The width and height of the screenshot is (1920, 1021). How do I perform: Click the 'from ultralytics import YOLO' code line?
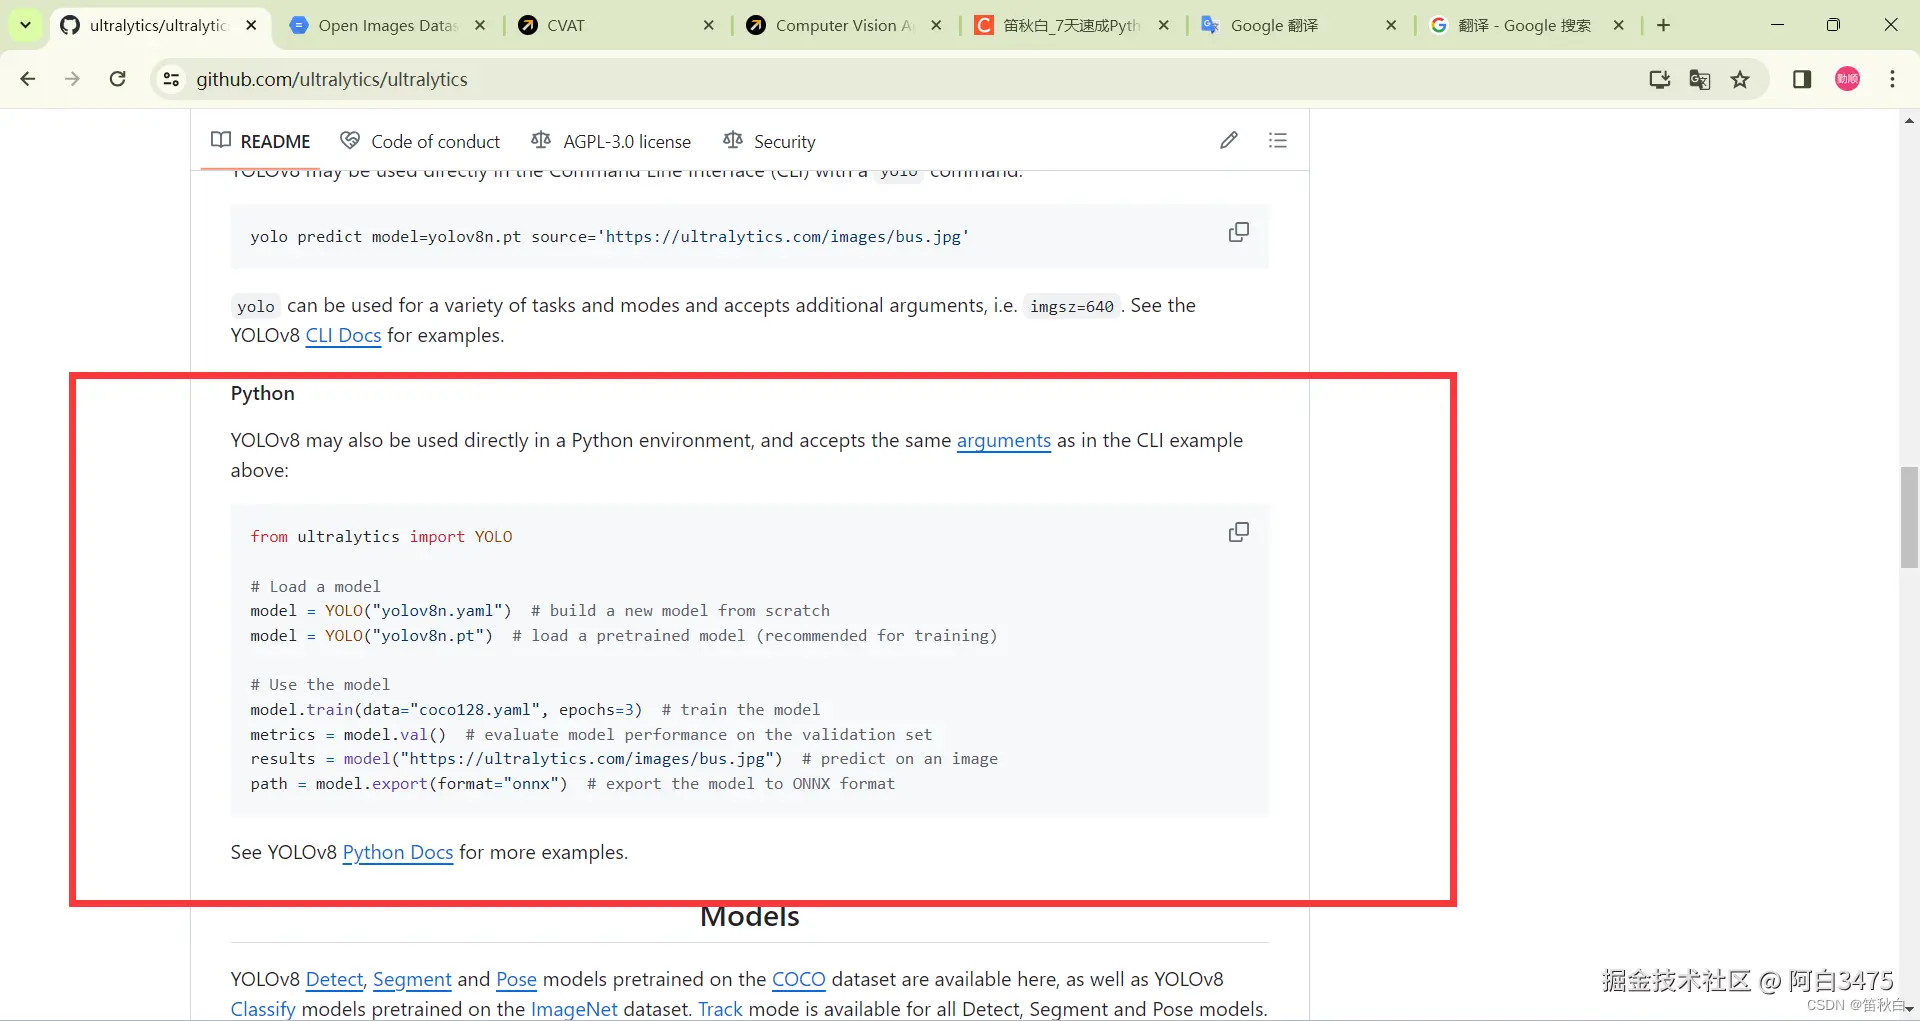click(381, 537)
